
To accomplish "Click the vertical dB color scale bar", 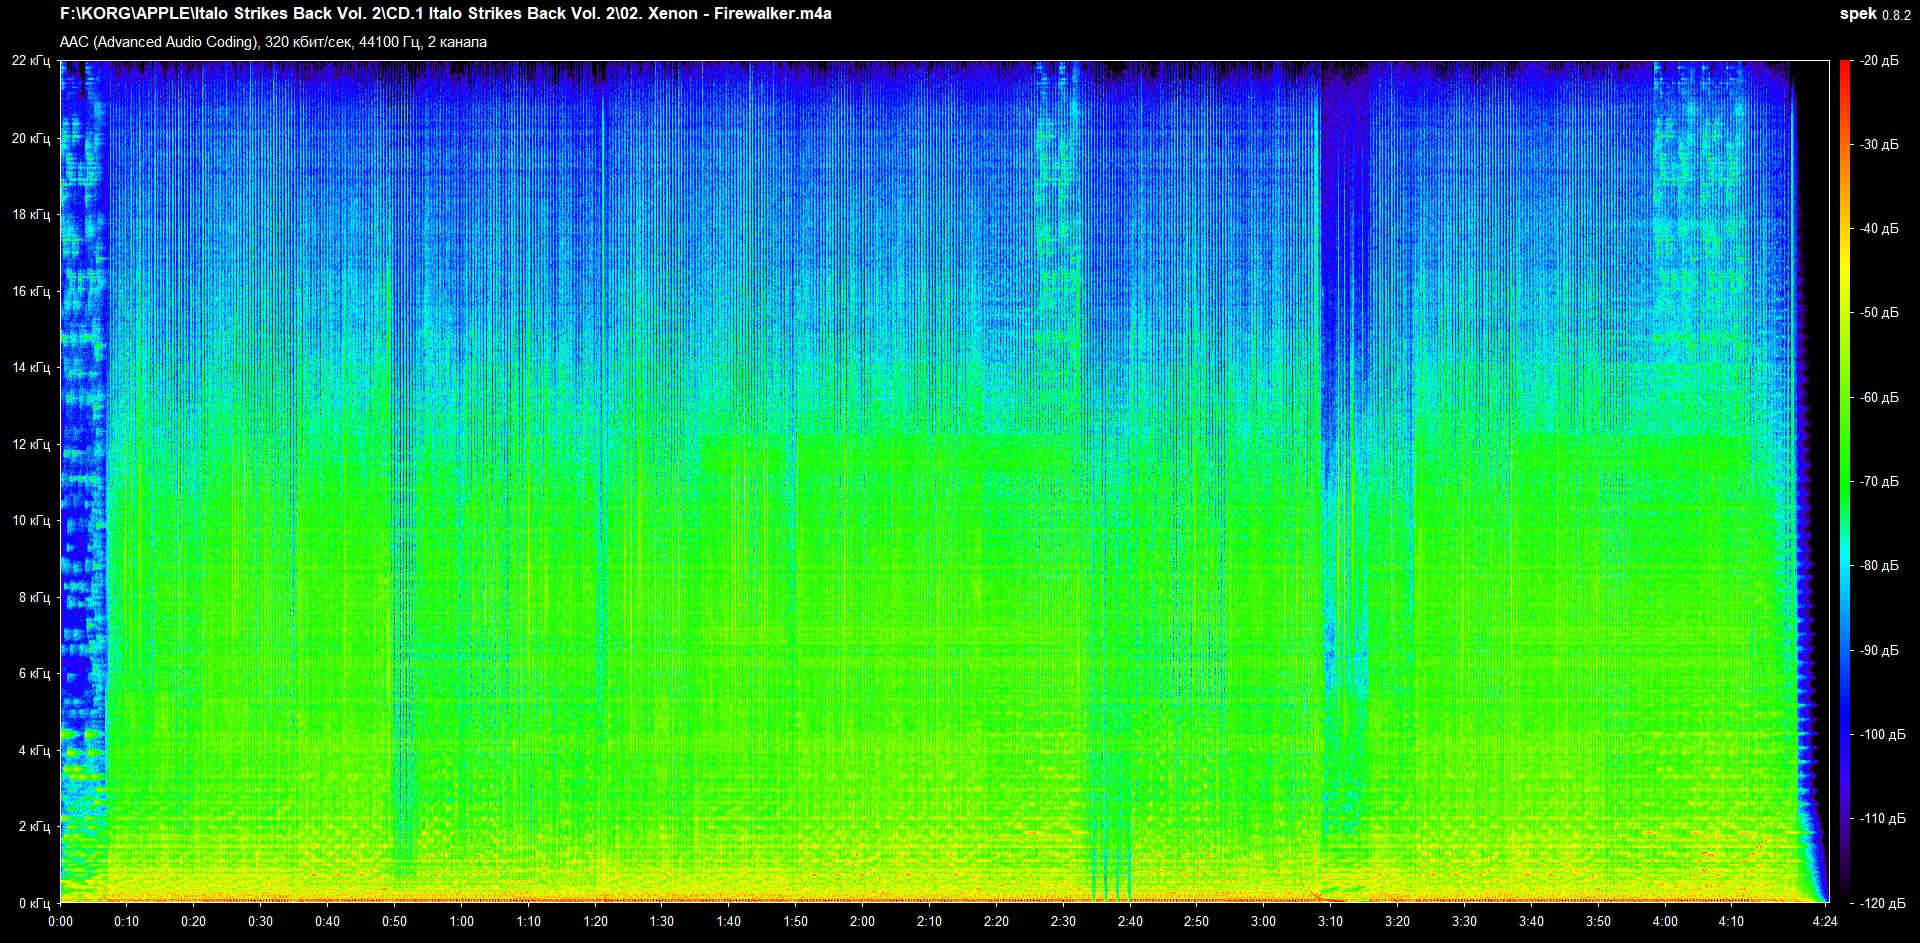I will (x=1845, y=482).
